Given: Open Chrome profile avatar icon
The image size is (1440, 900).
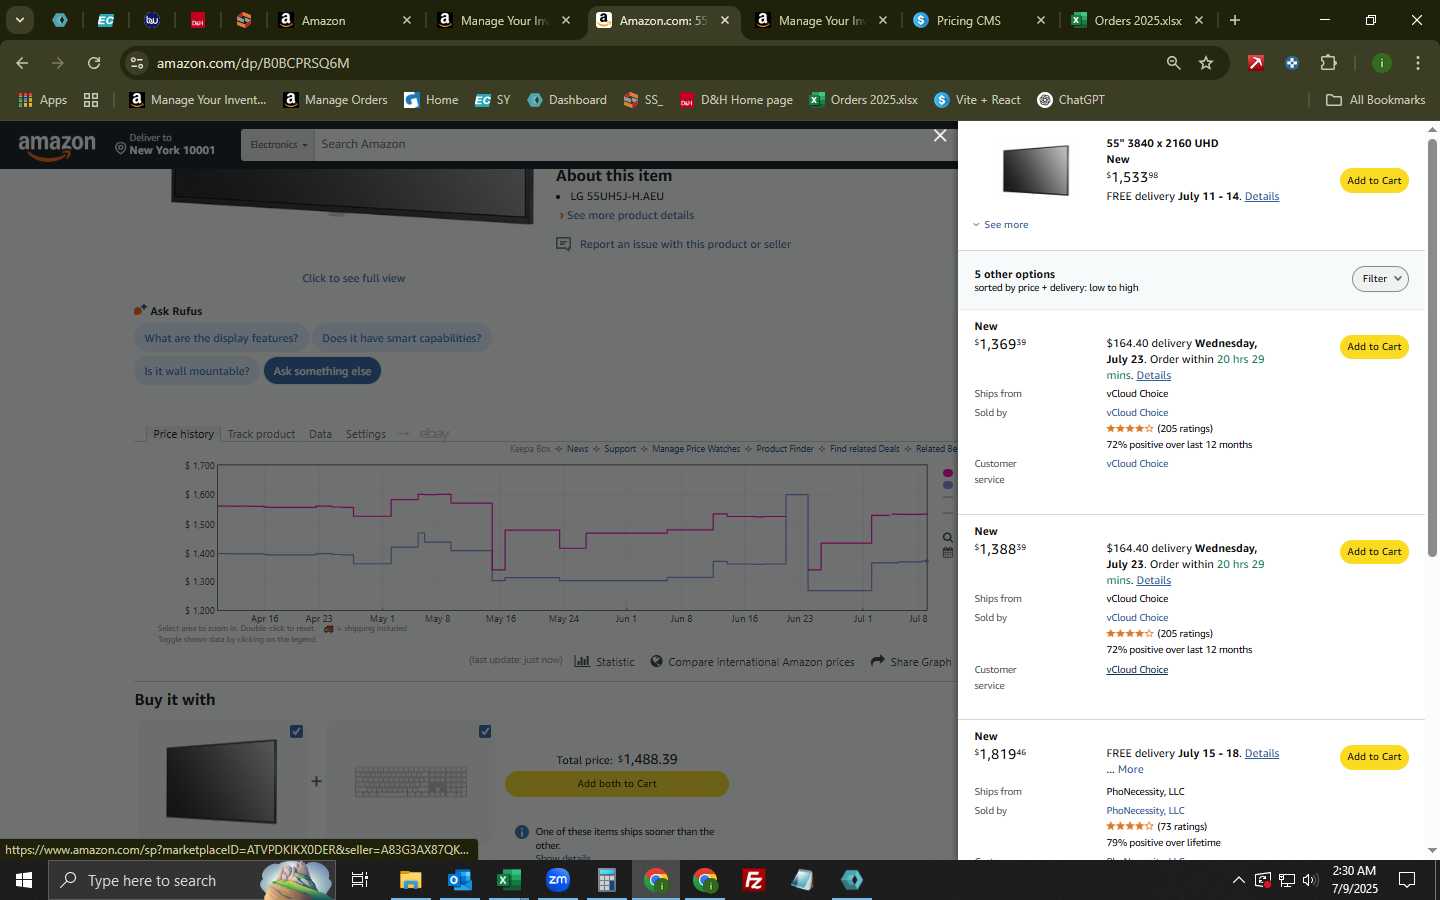Looking at the screenshot, I should point(1381,63).
